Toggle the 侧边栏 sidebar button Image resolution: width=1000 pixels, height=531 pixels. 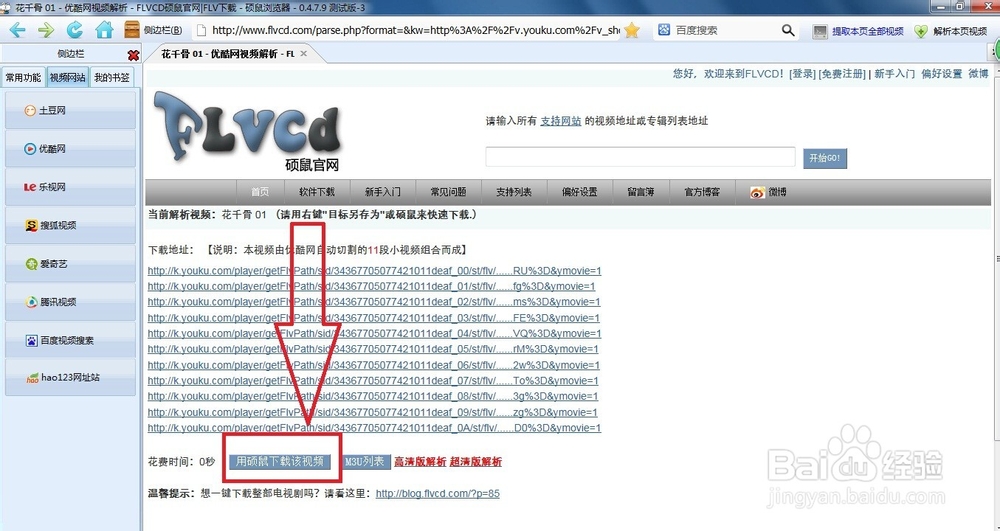153,30
